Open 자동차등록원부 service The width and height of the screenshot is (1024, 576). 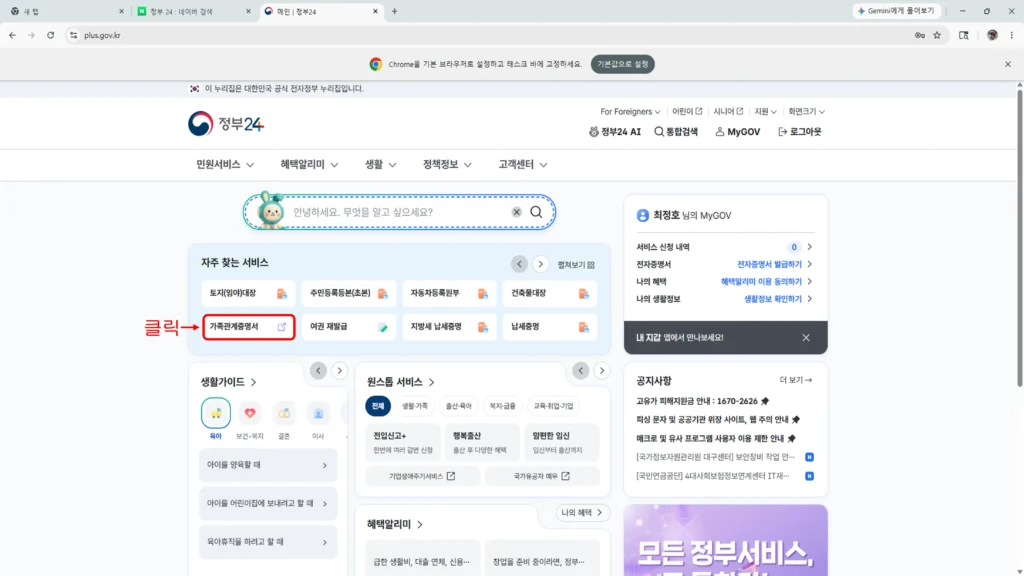[449, 293]
